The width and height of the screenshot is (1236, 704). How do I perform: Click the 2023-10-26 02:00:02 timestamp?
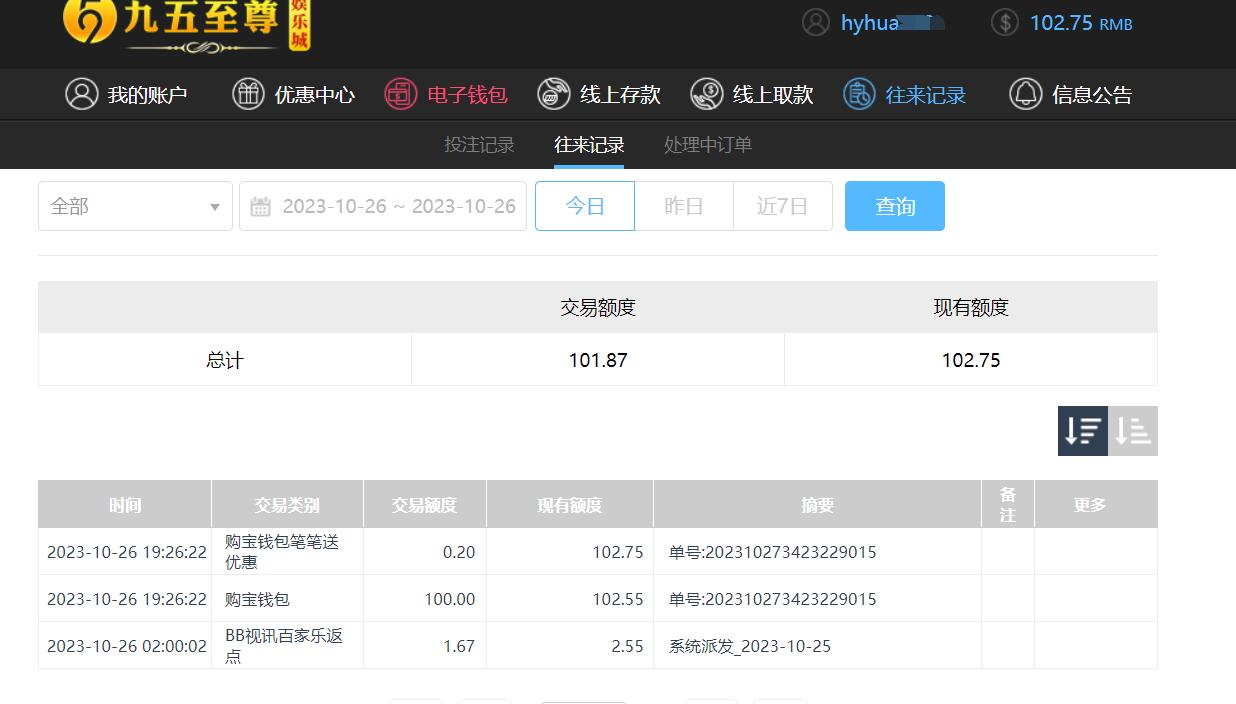(x=127, y=646)
